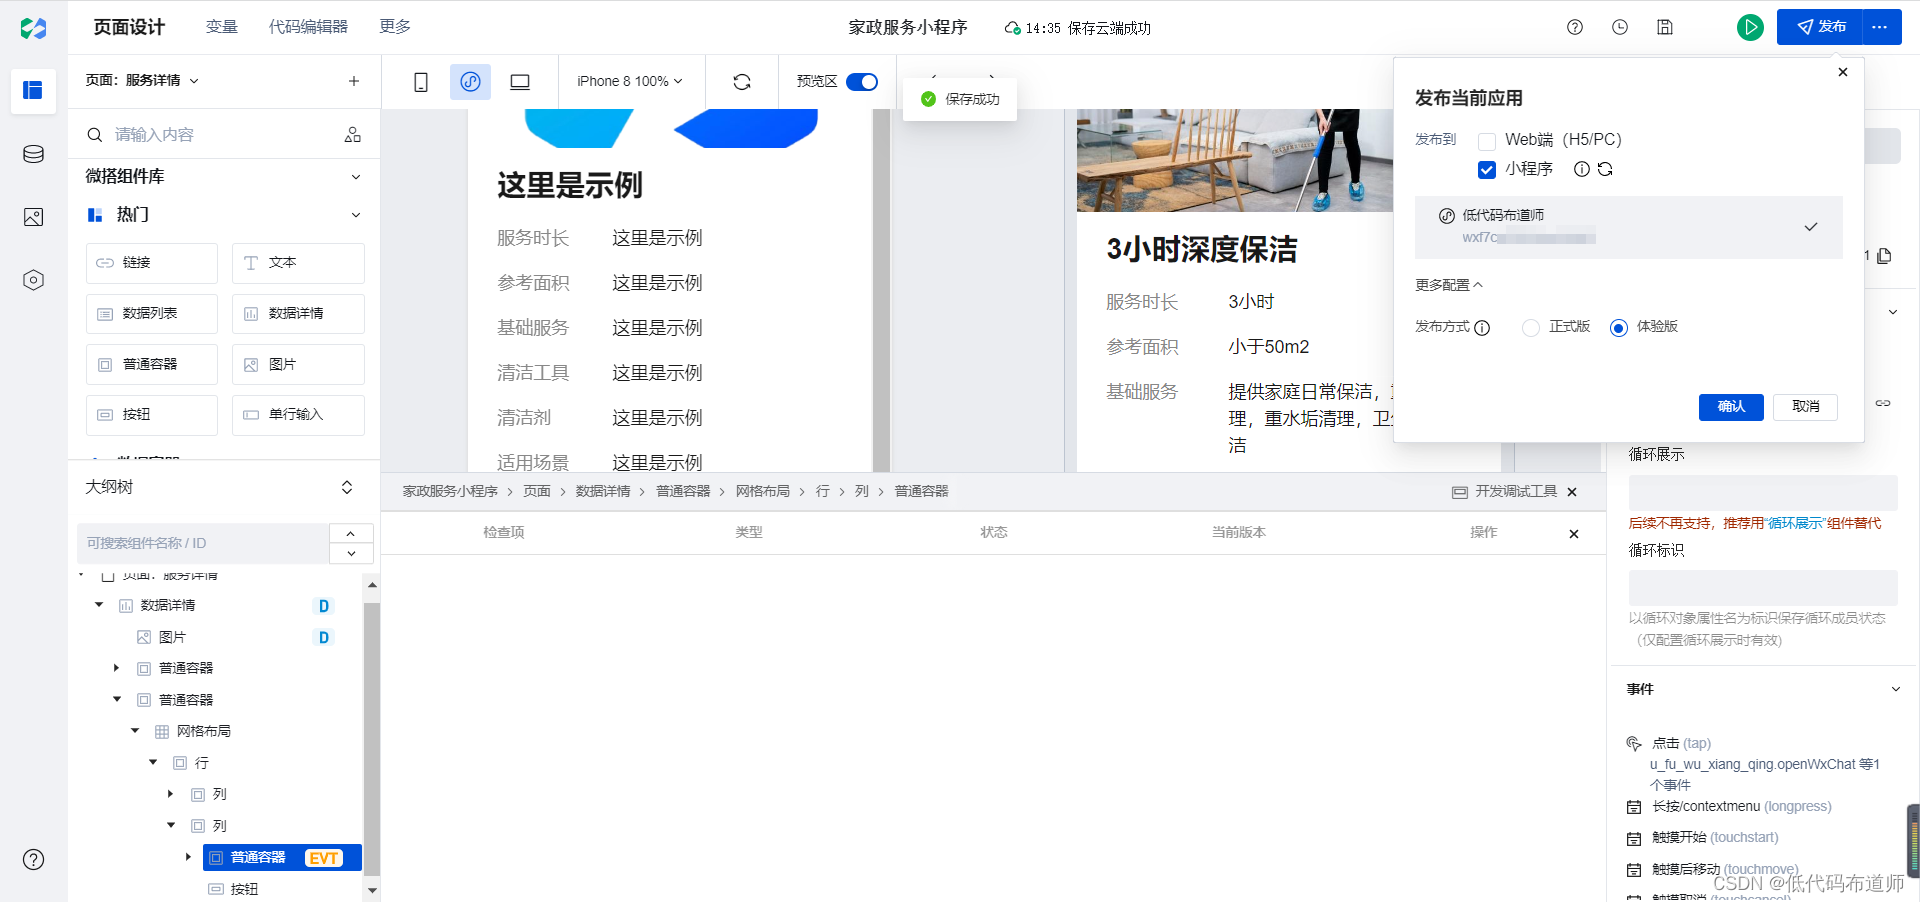This screenshot has width=1920, height=902.
Task: Click info icon beside 发布方式
Action: coord(1482,328)
